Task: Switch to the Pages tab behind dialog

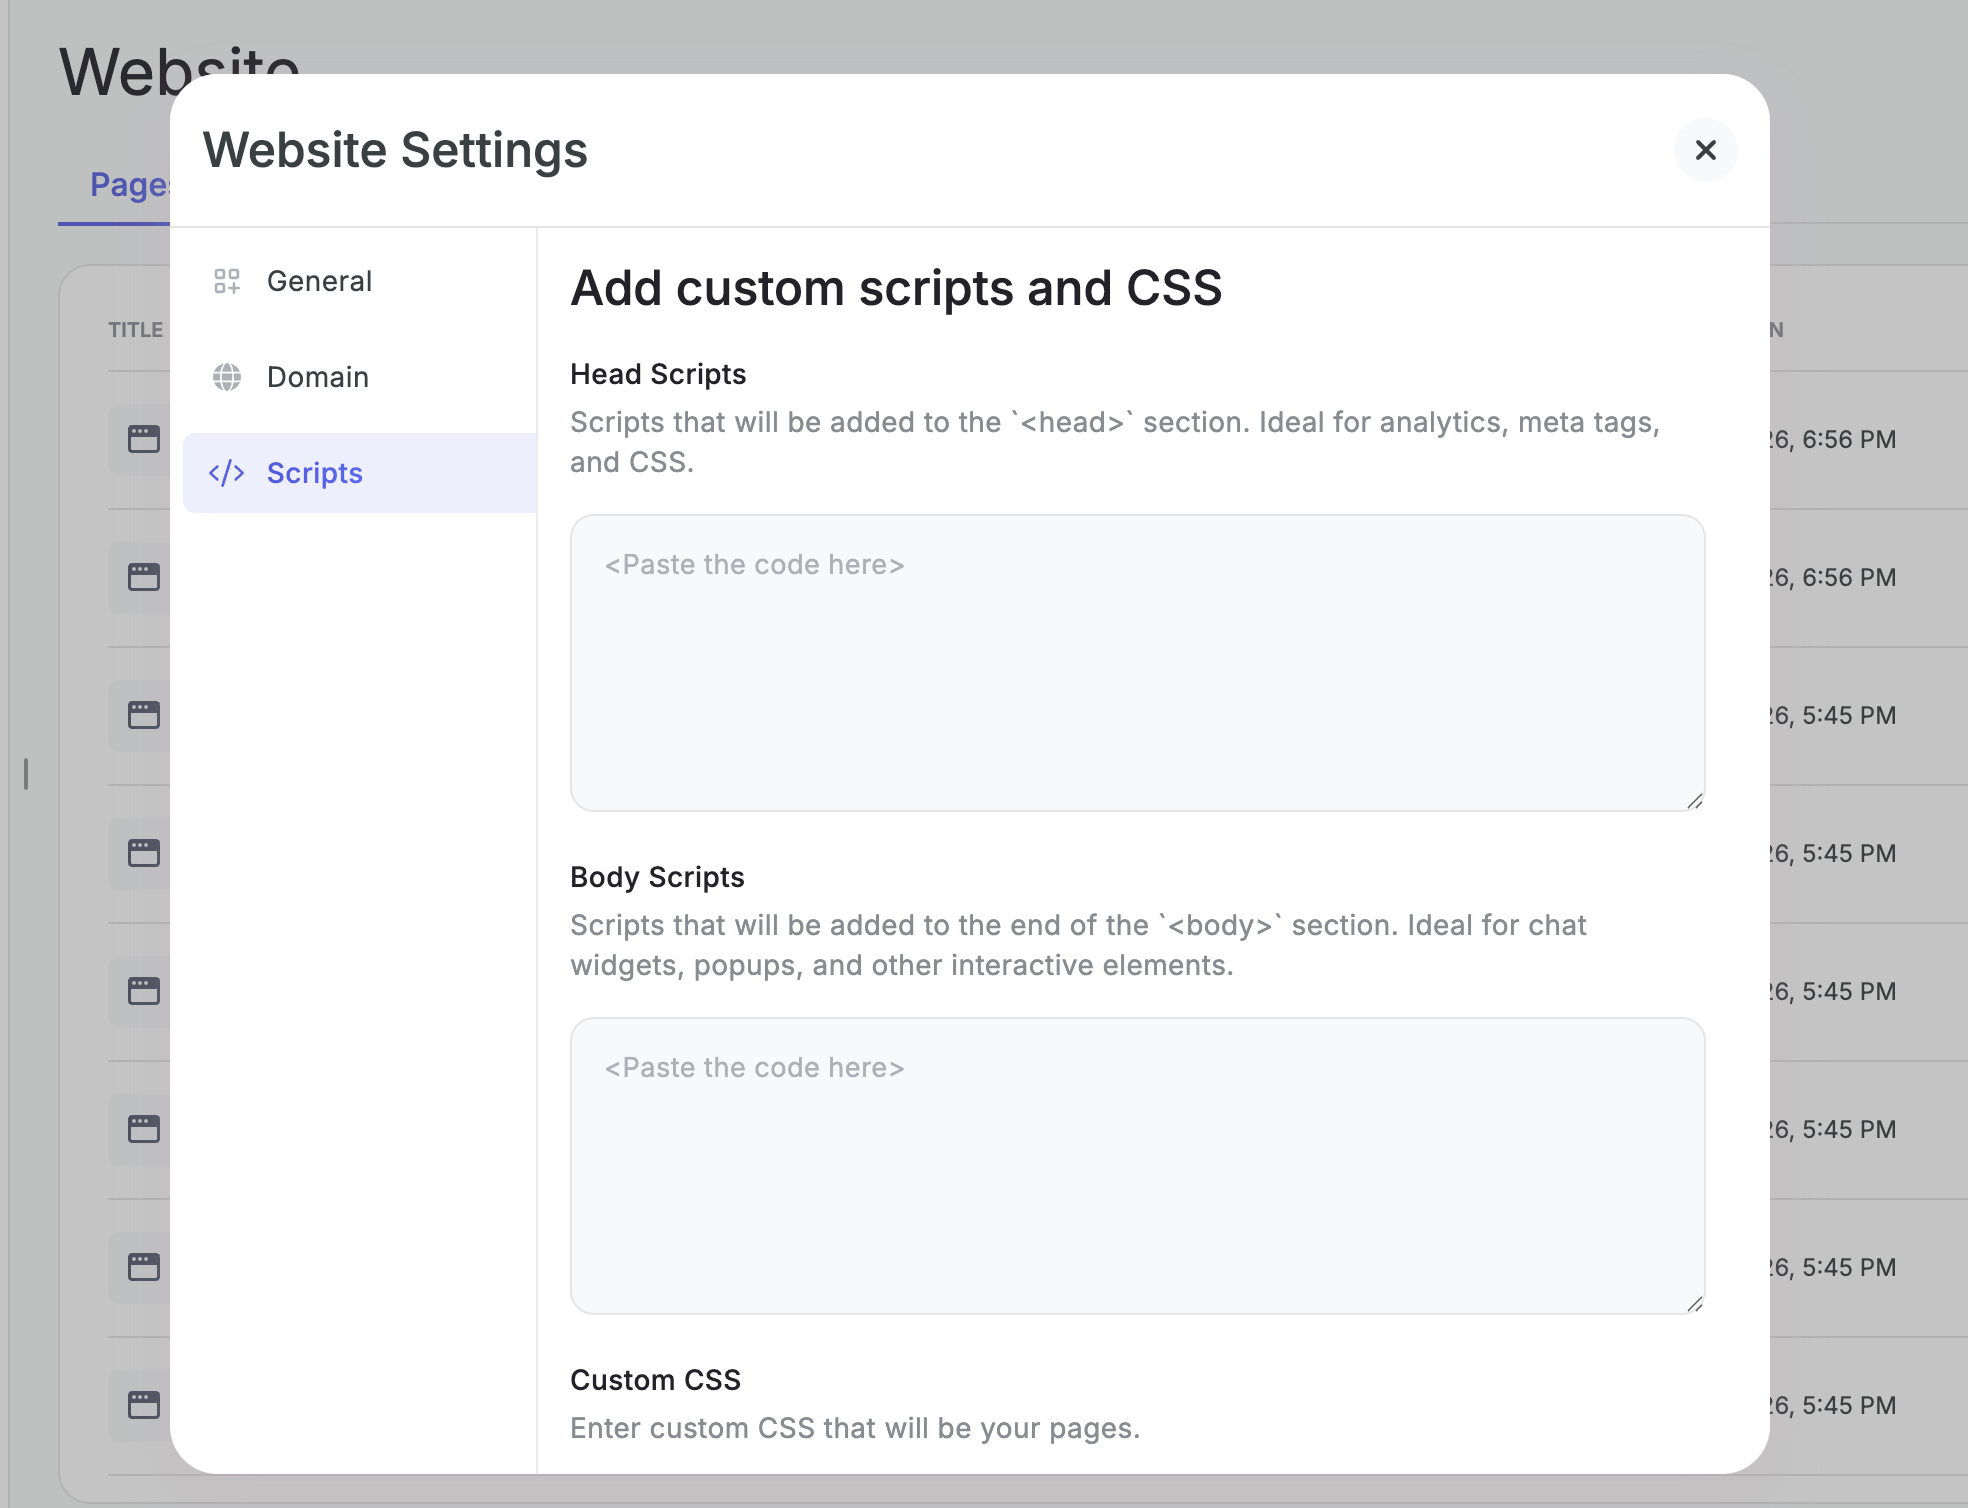Action: [x=128, y=185]
